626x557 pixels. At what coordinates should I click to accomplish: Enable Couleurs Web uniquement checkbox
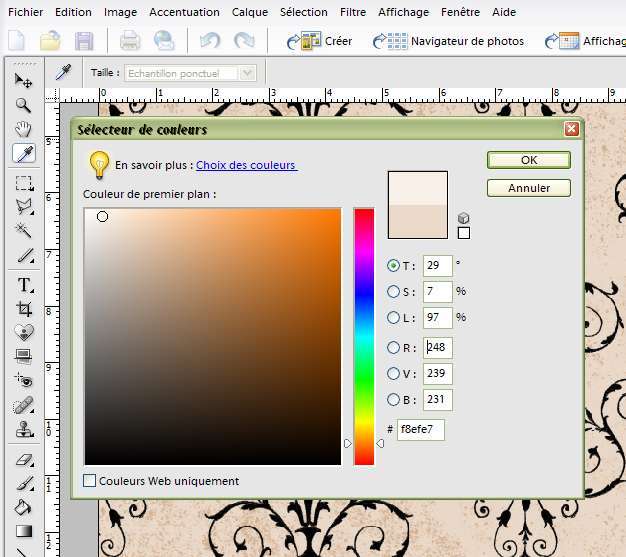(x=89, y=480)
